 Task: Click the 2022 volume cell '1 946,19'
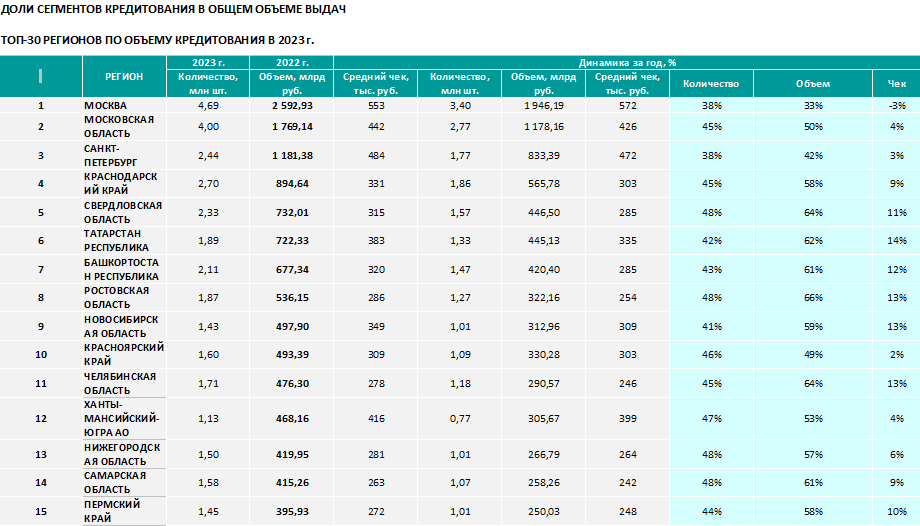(544, 106)
